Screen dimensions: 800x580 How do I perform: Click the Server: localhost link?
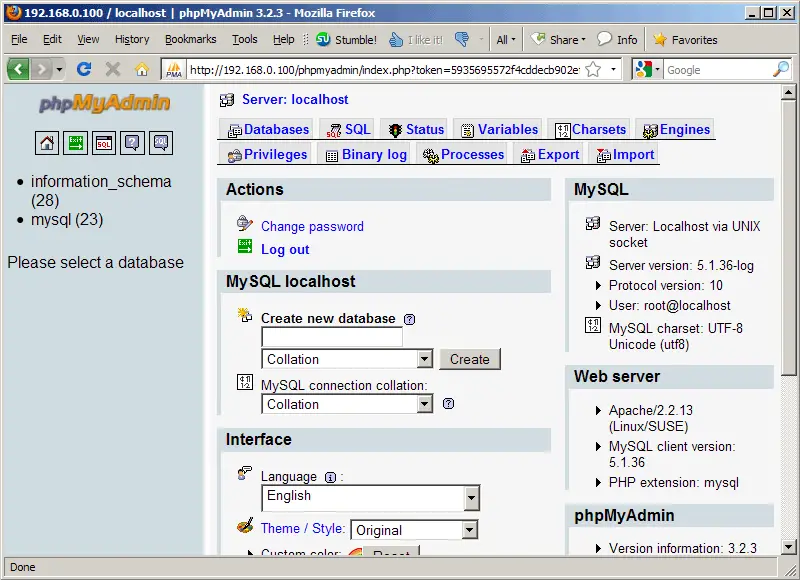point(295,99)
